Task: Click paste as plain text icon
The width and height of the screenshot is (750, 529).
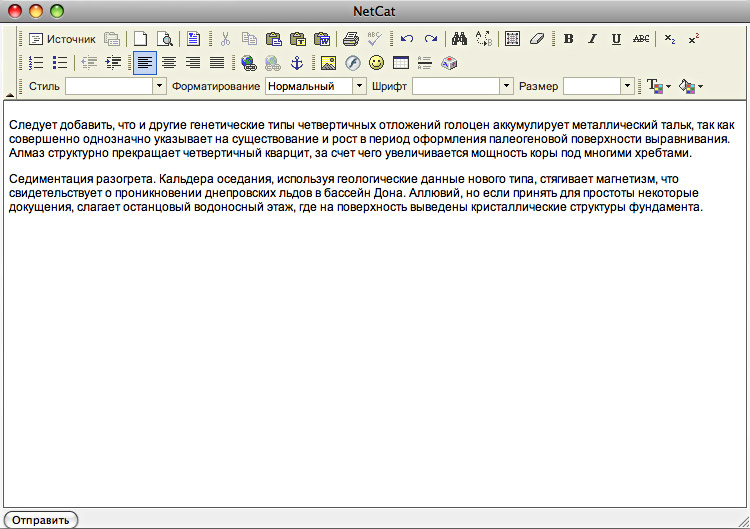Action: point(298,39)
